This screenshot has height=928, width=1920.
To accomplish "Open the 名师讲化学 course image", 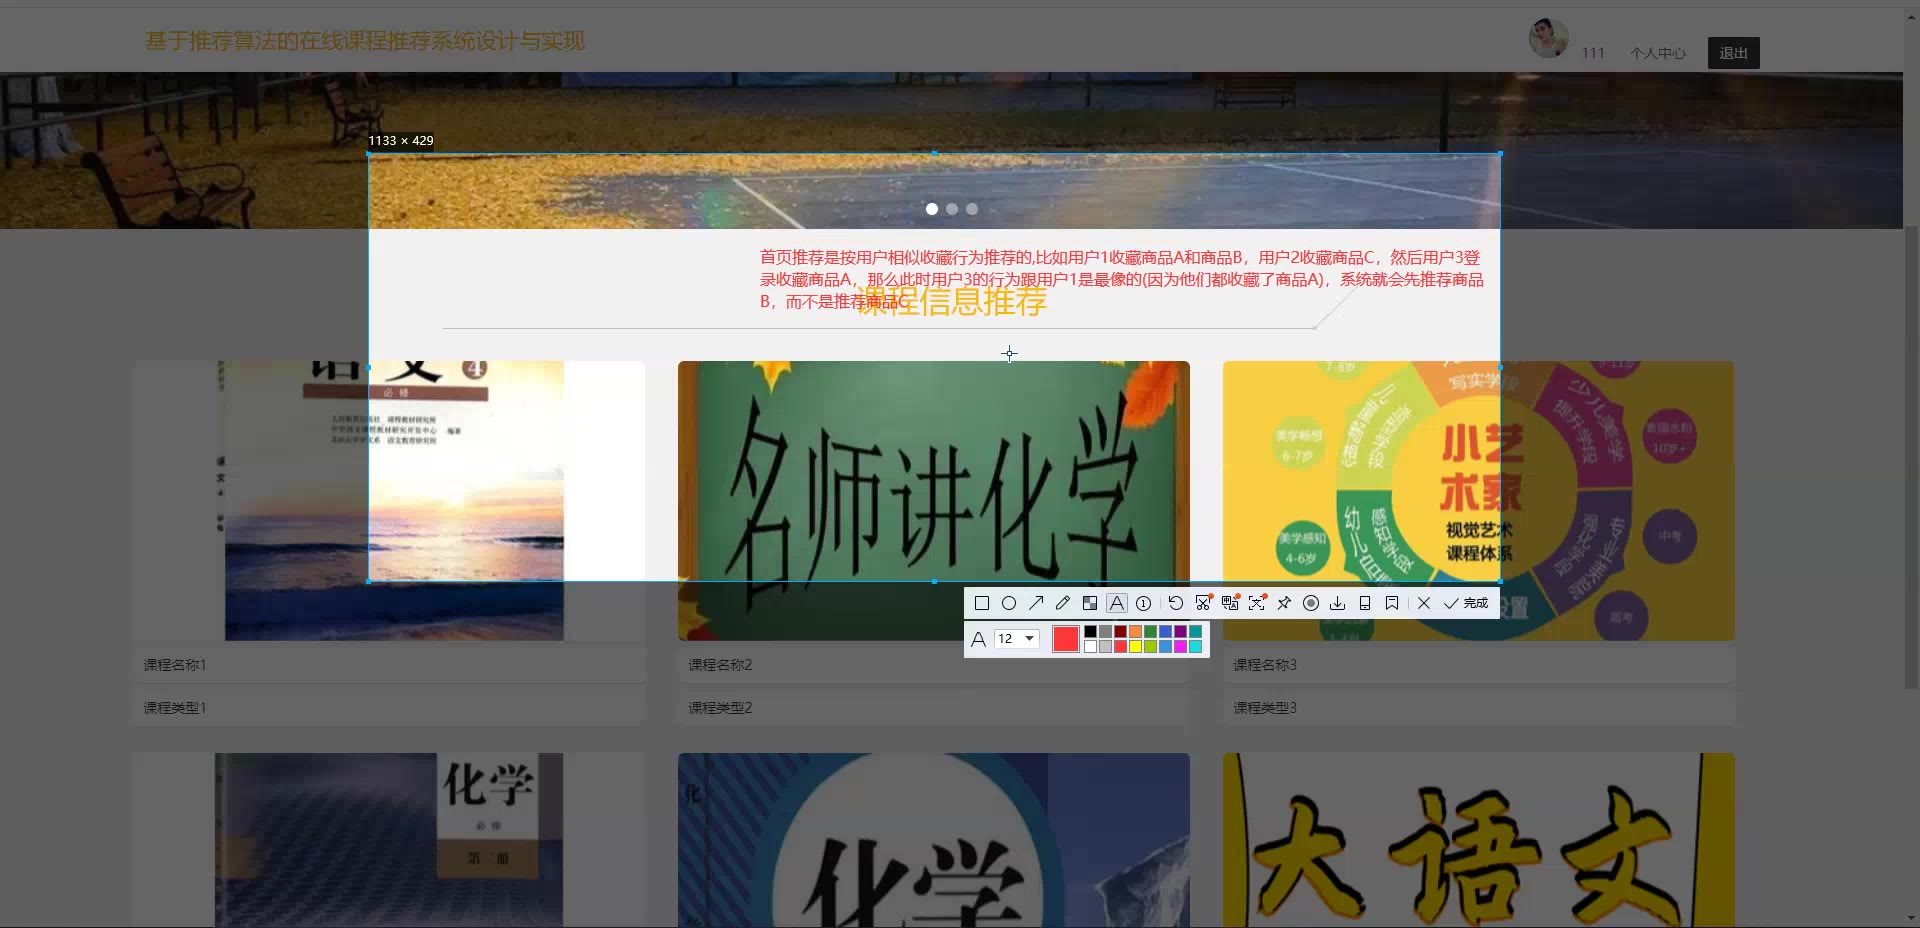I will [934, 500].
